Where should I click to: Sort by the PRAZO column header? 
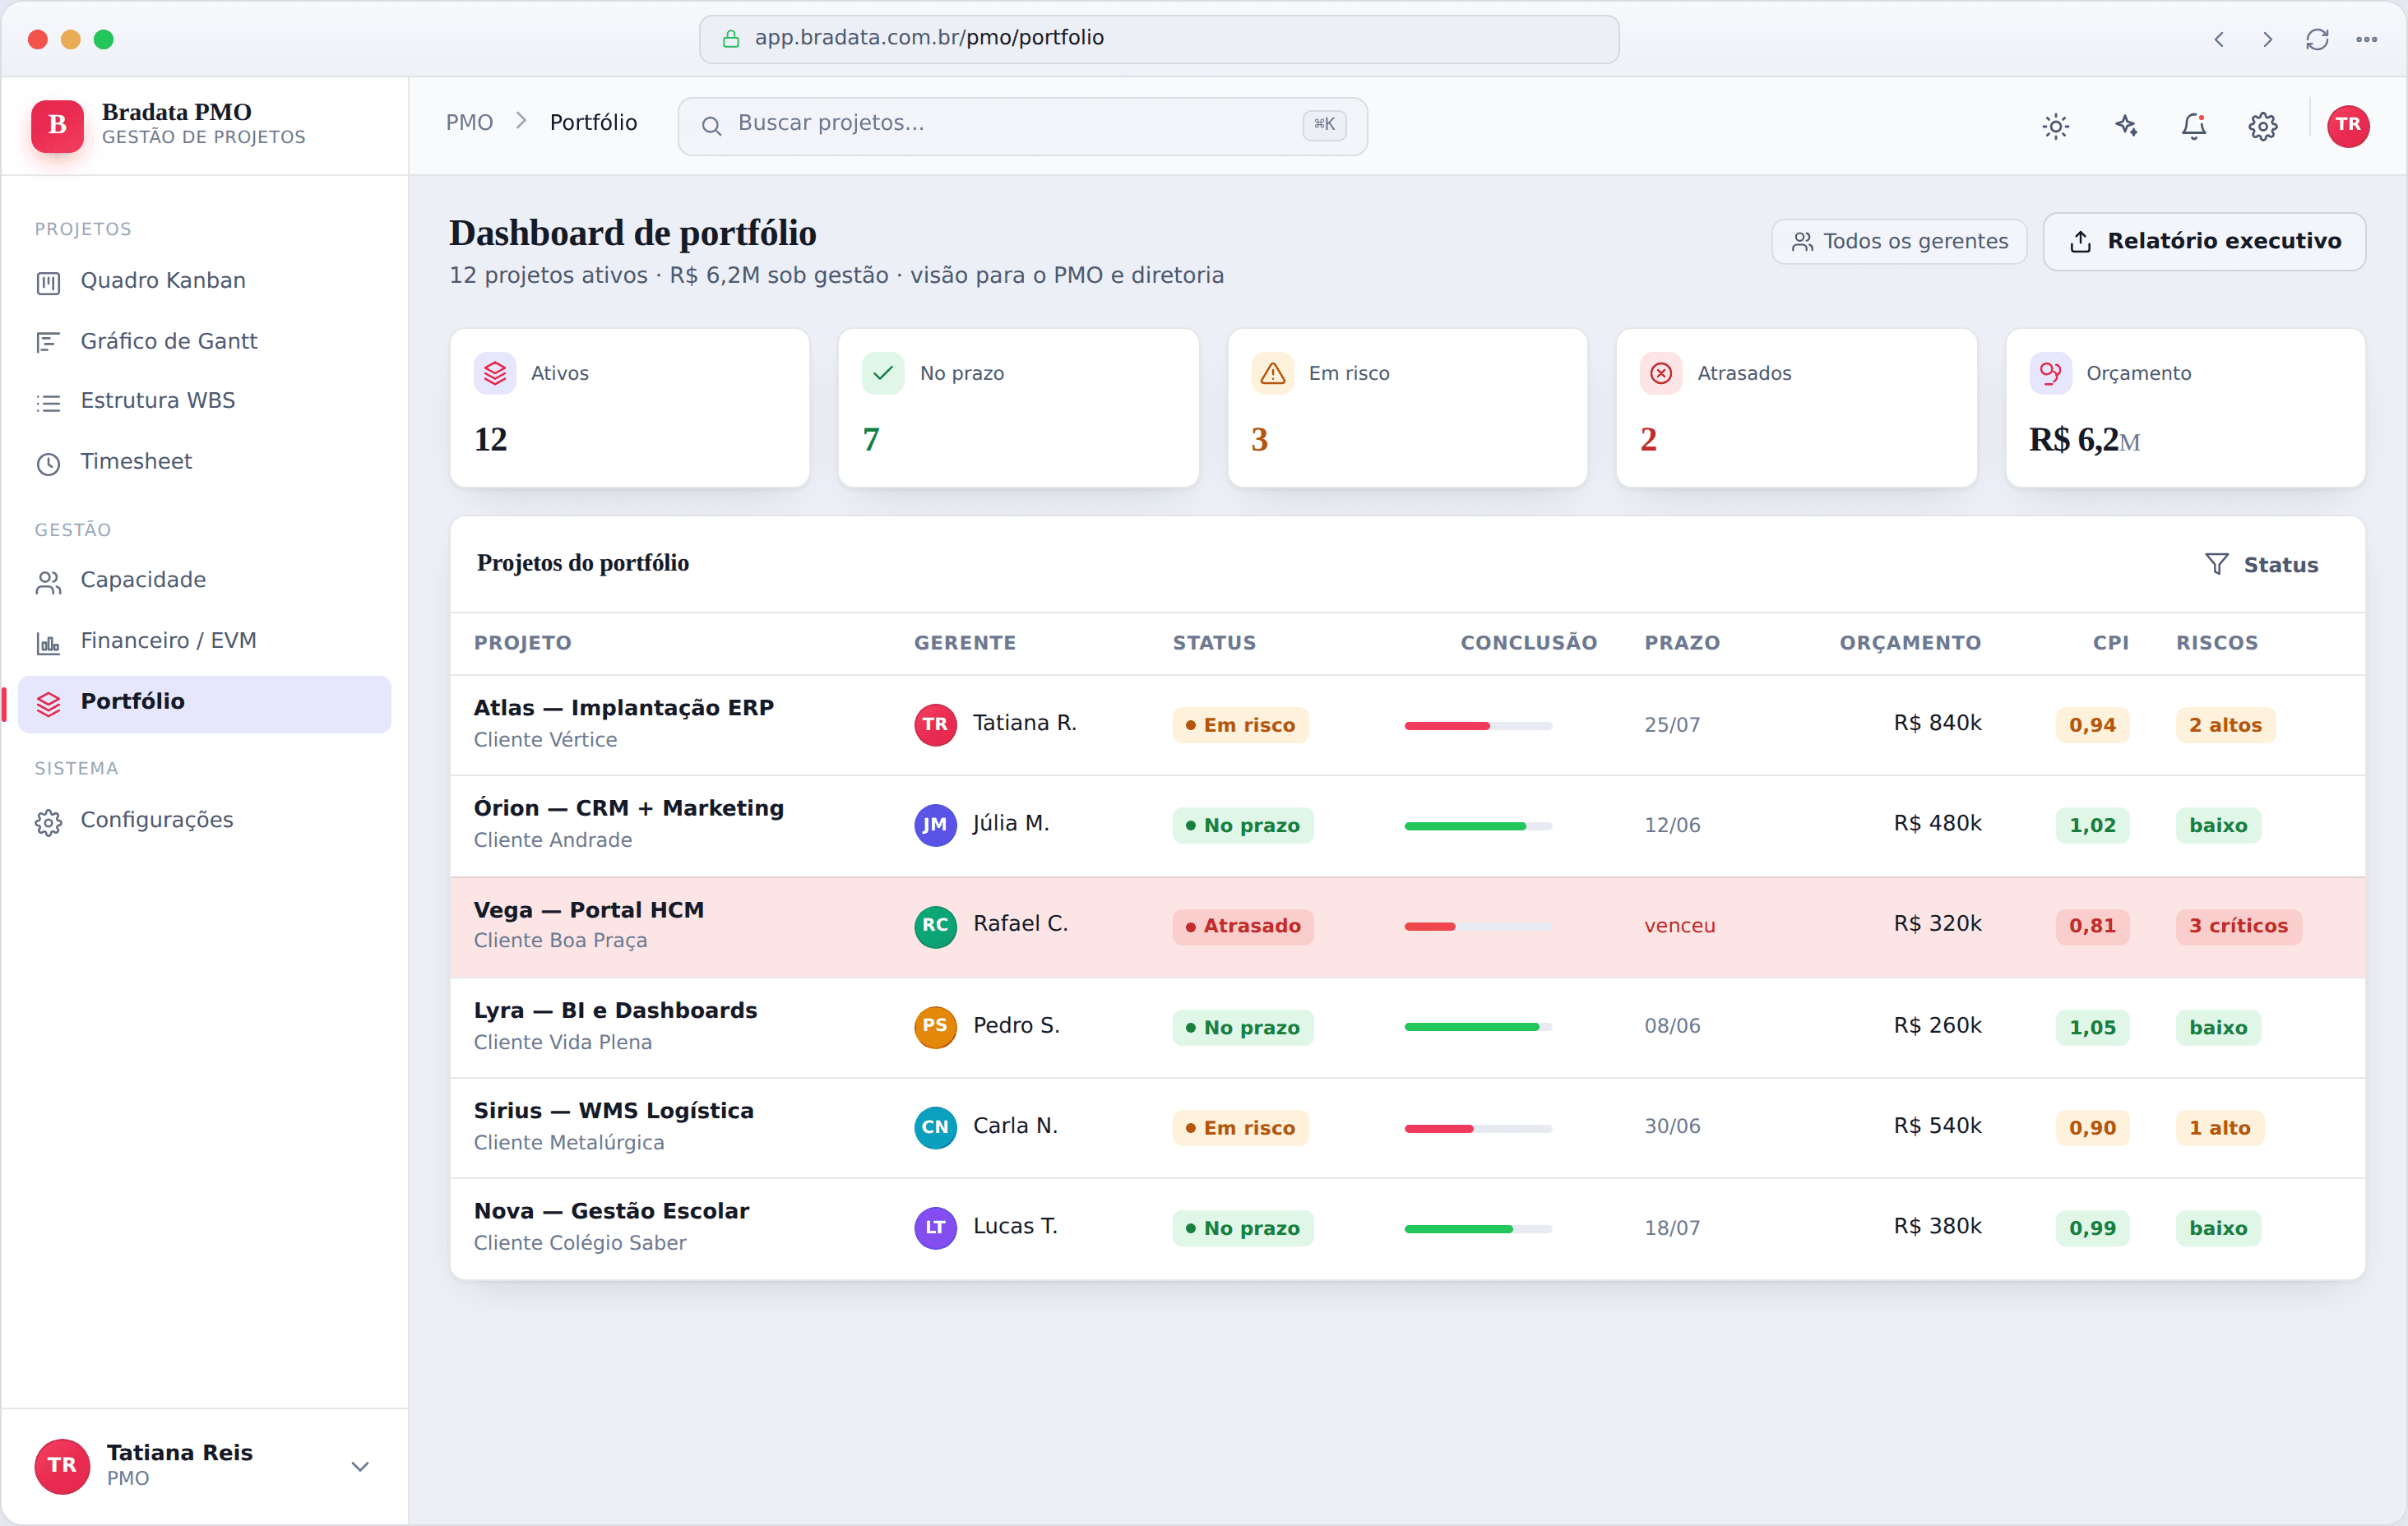(x=1682, y=643)
